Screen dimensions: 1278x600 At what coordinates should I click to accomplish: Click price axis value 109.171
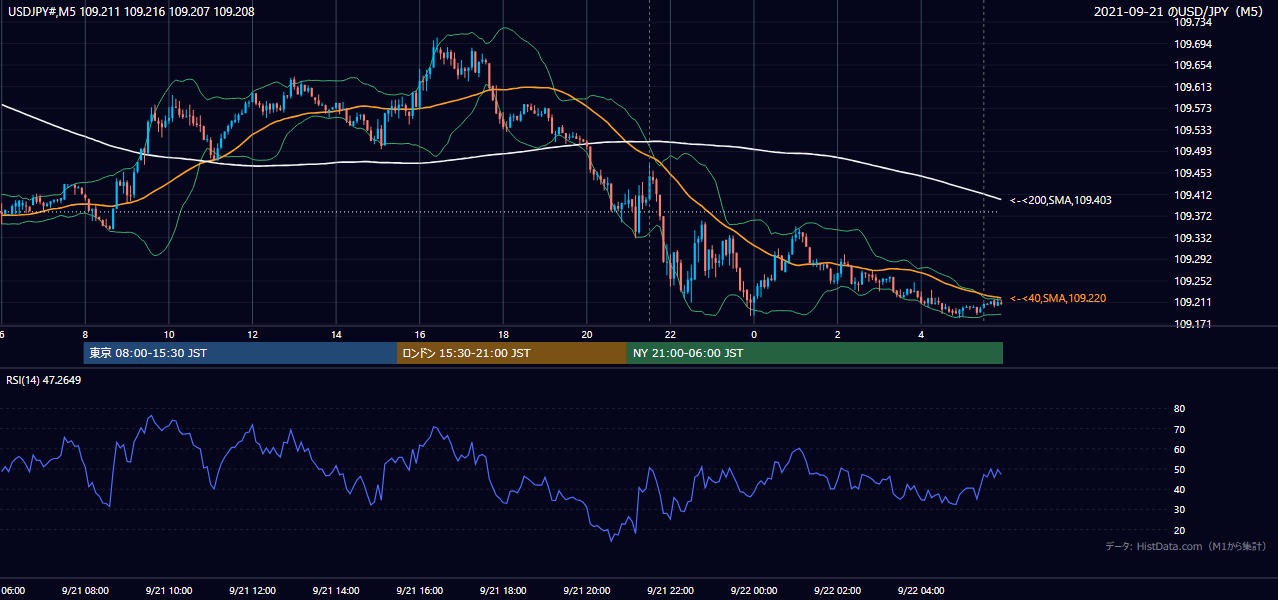pos(1192,324)
